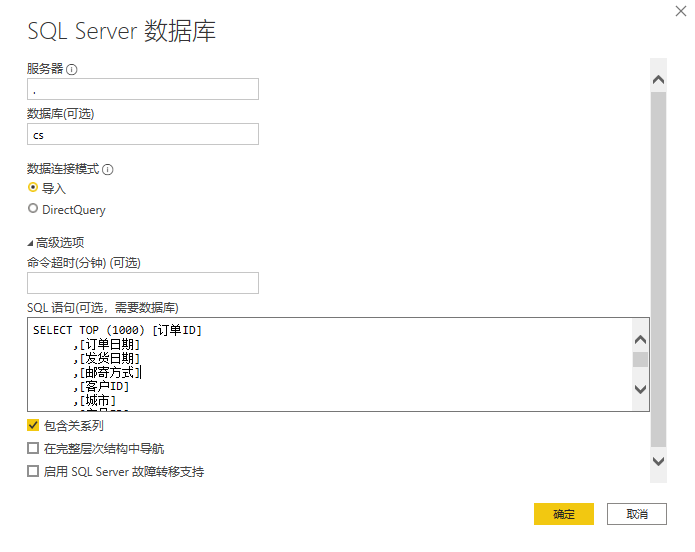
Task: Enable SQL Server 故障转移支持 checkbox
Action: [33, 471]
